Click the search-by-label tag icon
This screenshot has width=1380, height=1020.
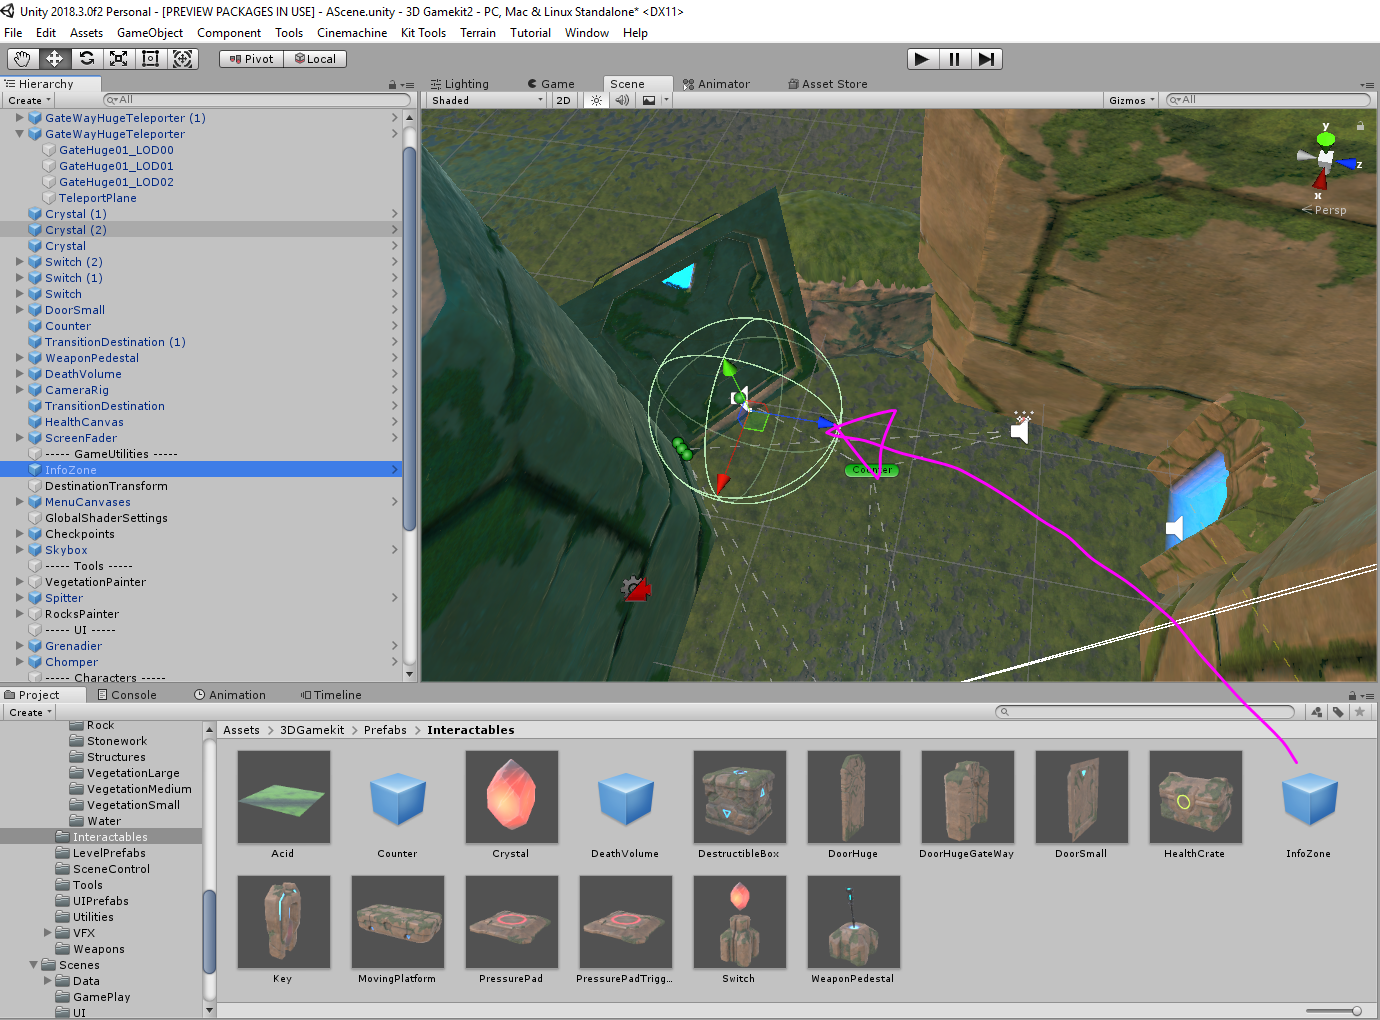point(1338,712)
